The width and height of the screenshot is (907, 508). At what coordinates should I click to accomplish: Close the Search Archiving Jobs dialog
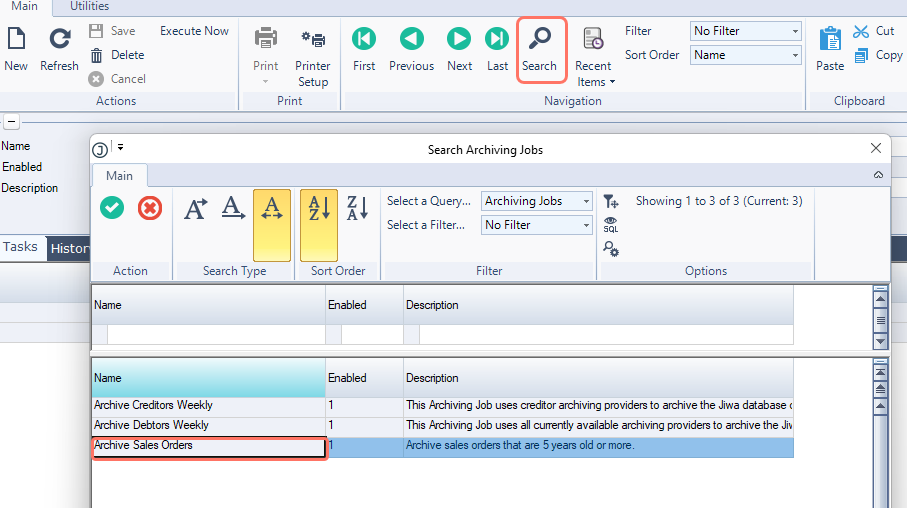click(x=876, y=148)
